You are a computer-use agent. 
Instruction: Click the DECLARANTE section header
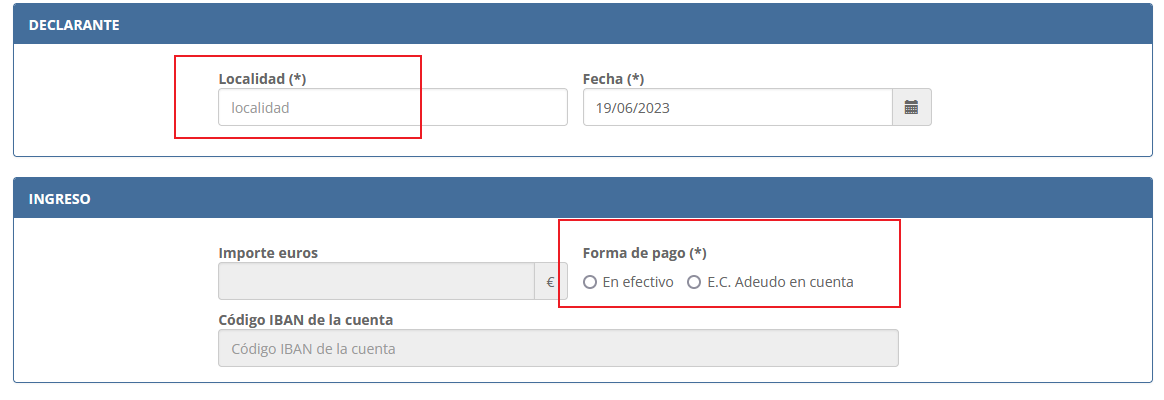(75, 25)
